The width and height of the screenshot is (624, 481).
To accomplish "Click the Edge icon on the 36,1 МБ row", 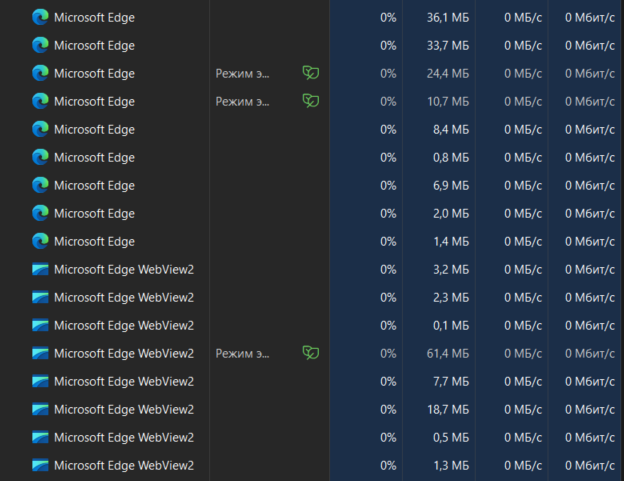I will pos(40,17).
